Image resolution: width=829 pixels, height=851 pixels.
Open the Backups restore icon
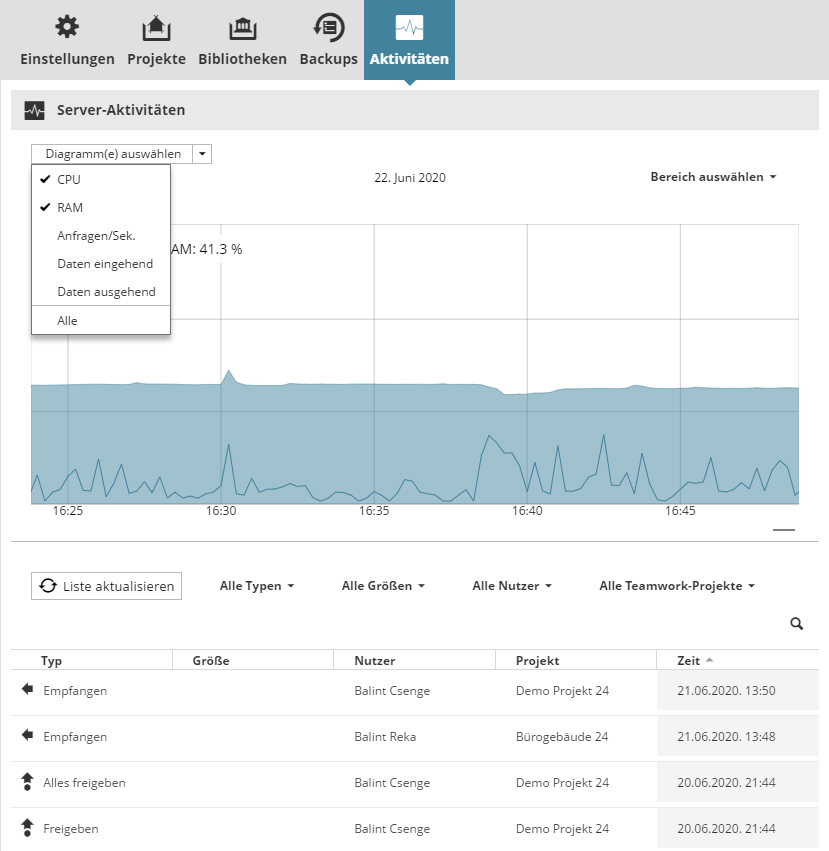pyautogui.click(x=328, y=27)
